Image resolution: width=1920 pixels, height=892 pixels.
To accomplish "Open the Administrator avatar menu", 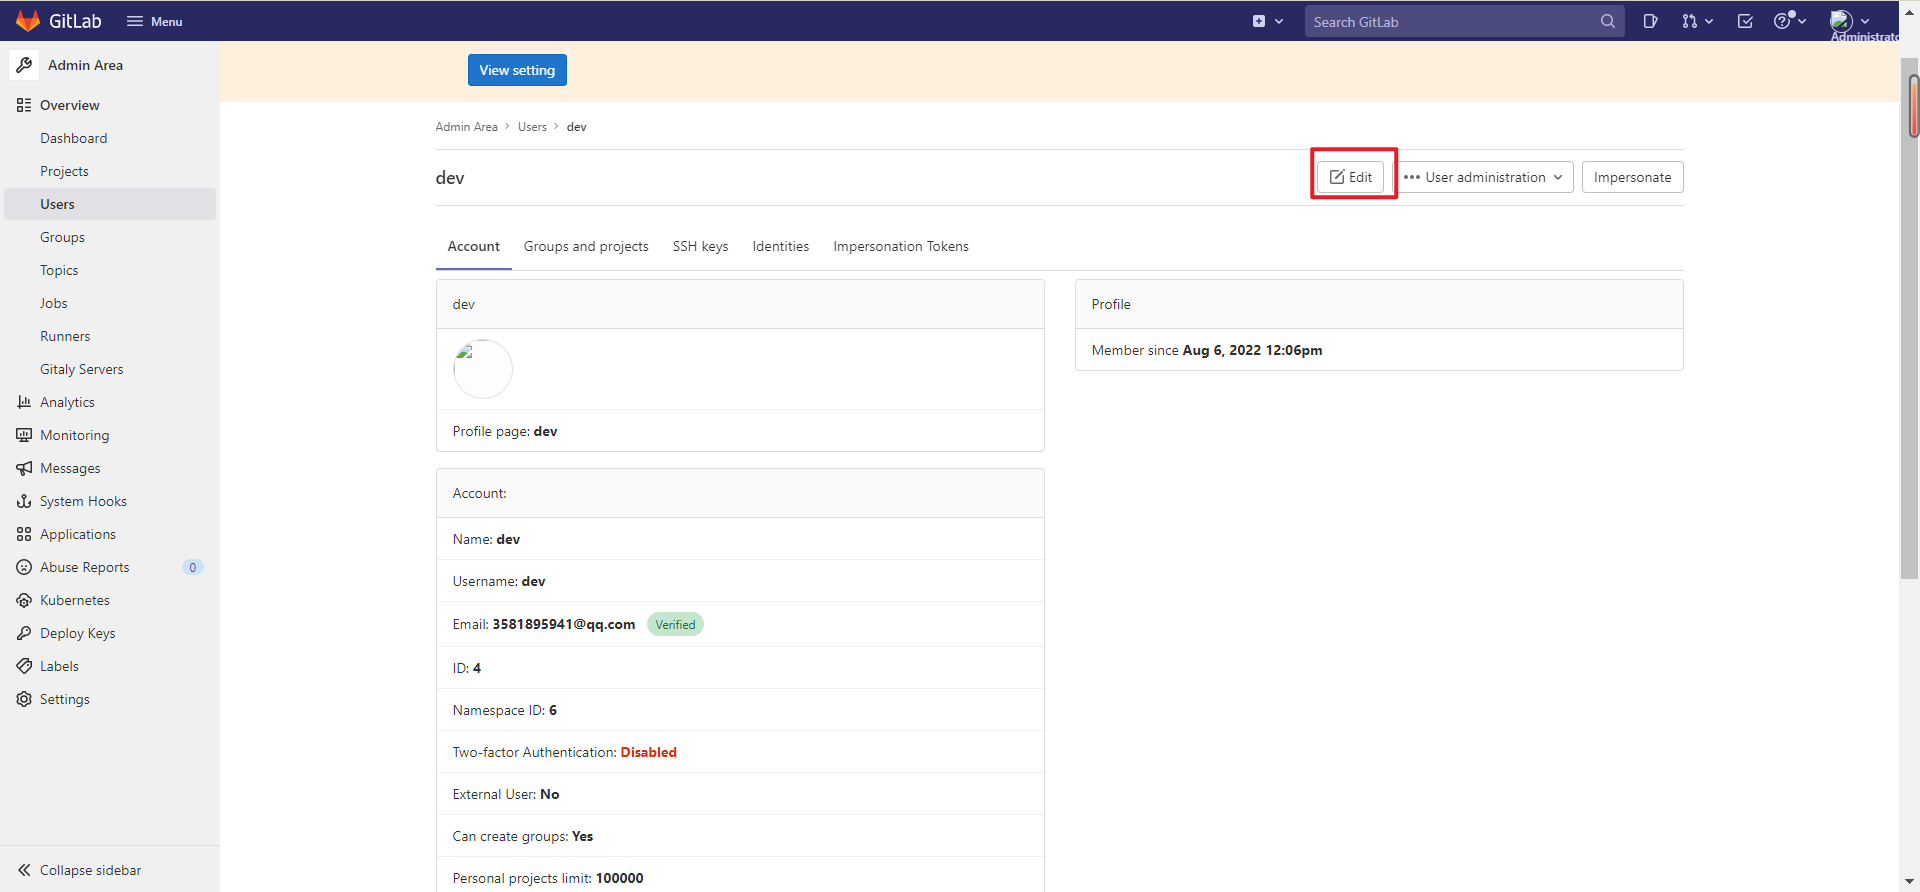I will pos(1850,21).
